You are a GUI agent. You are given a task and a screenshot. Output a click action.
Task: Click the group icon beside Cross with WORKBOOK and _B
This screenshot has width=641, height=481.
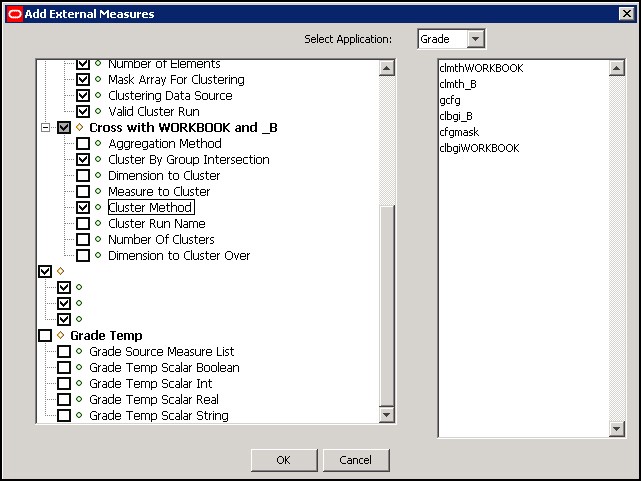tap(80, 127)
